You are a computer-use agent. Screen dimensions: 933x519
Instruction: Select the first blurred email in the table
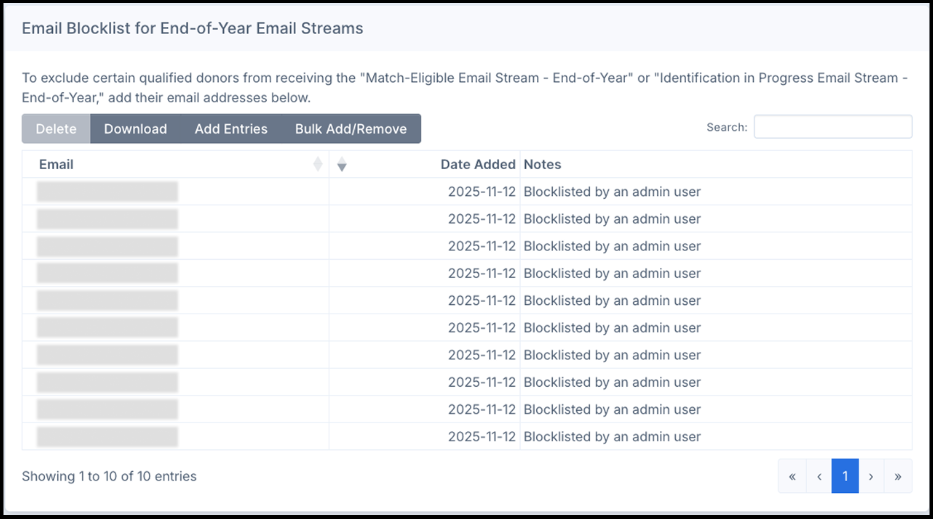pos(107,192)
